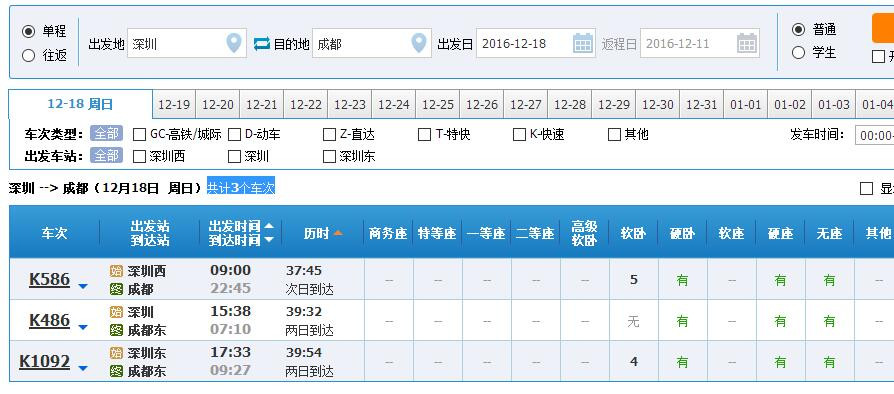Click 无座 有 availability for K1092
Image resolution: width=894 pixels, height=394 pixels.
[x=830, y=362]
